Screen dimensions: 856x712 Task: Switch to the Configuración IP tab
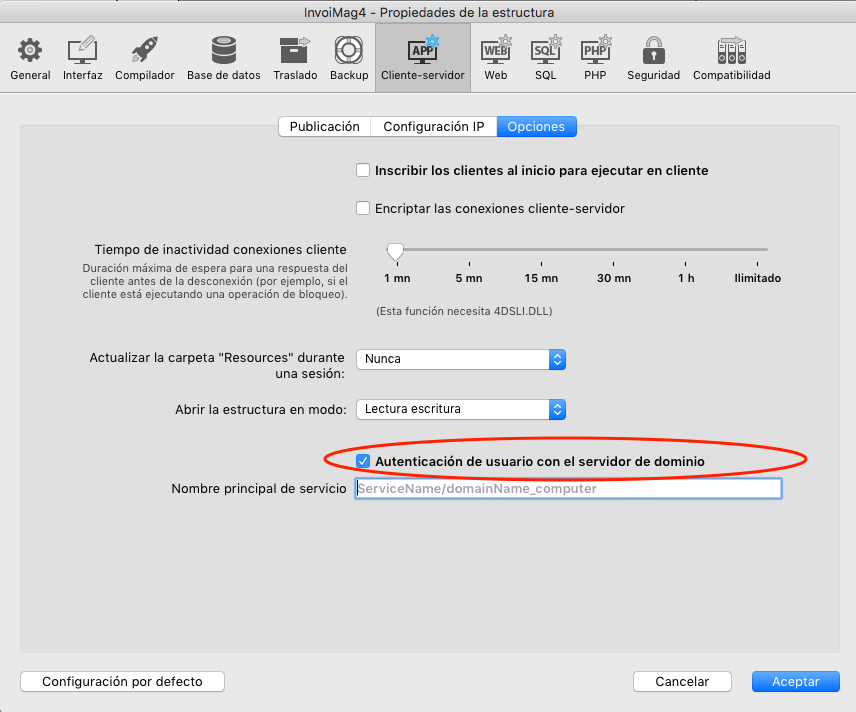click(433, 127)
